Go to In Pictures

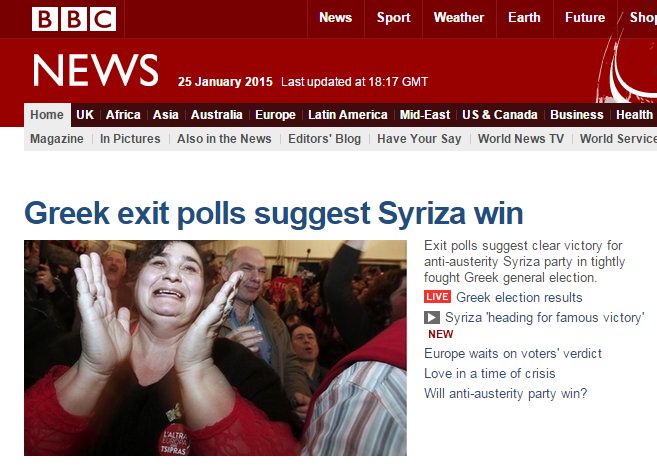click(x=130, y=139)
